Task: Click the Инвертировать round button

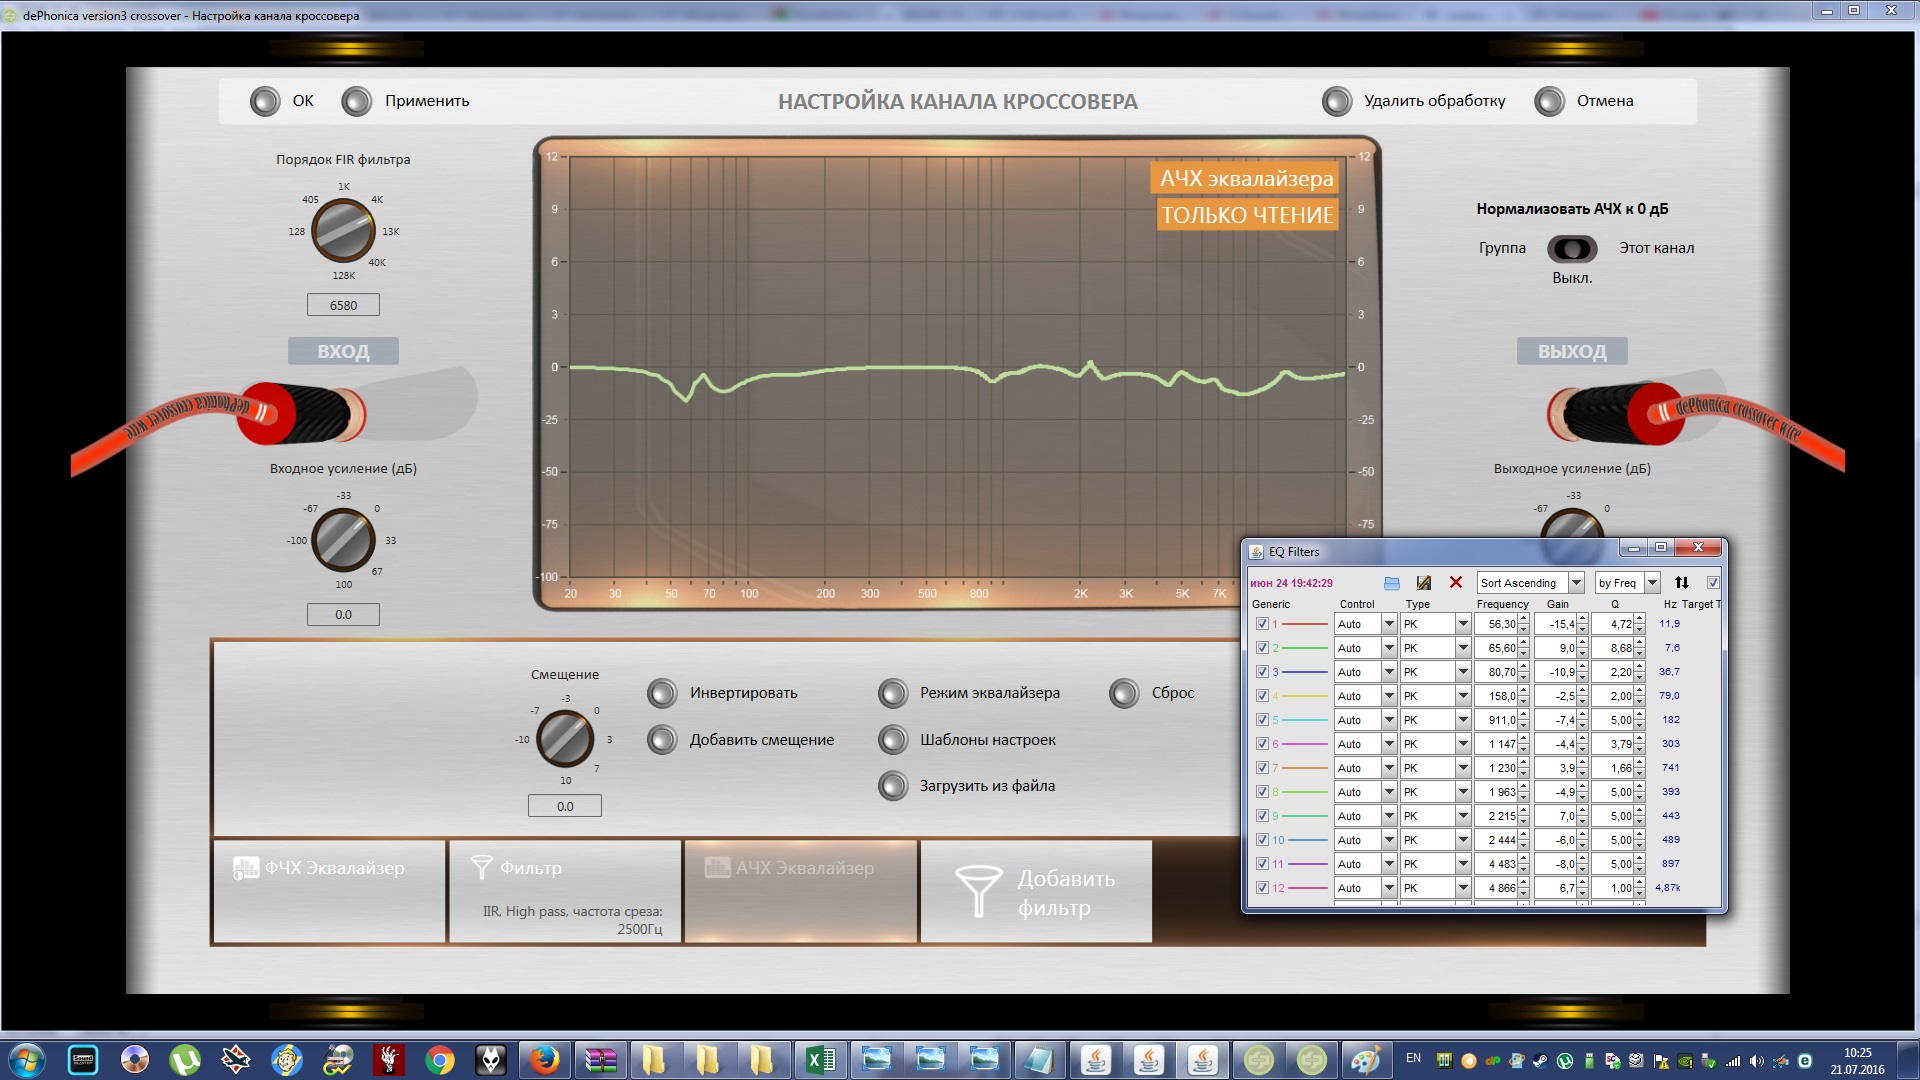Action: [x=662, y=693]
